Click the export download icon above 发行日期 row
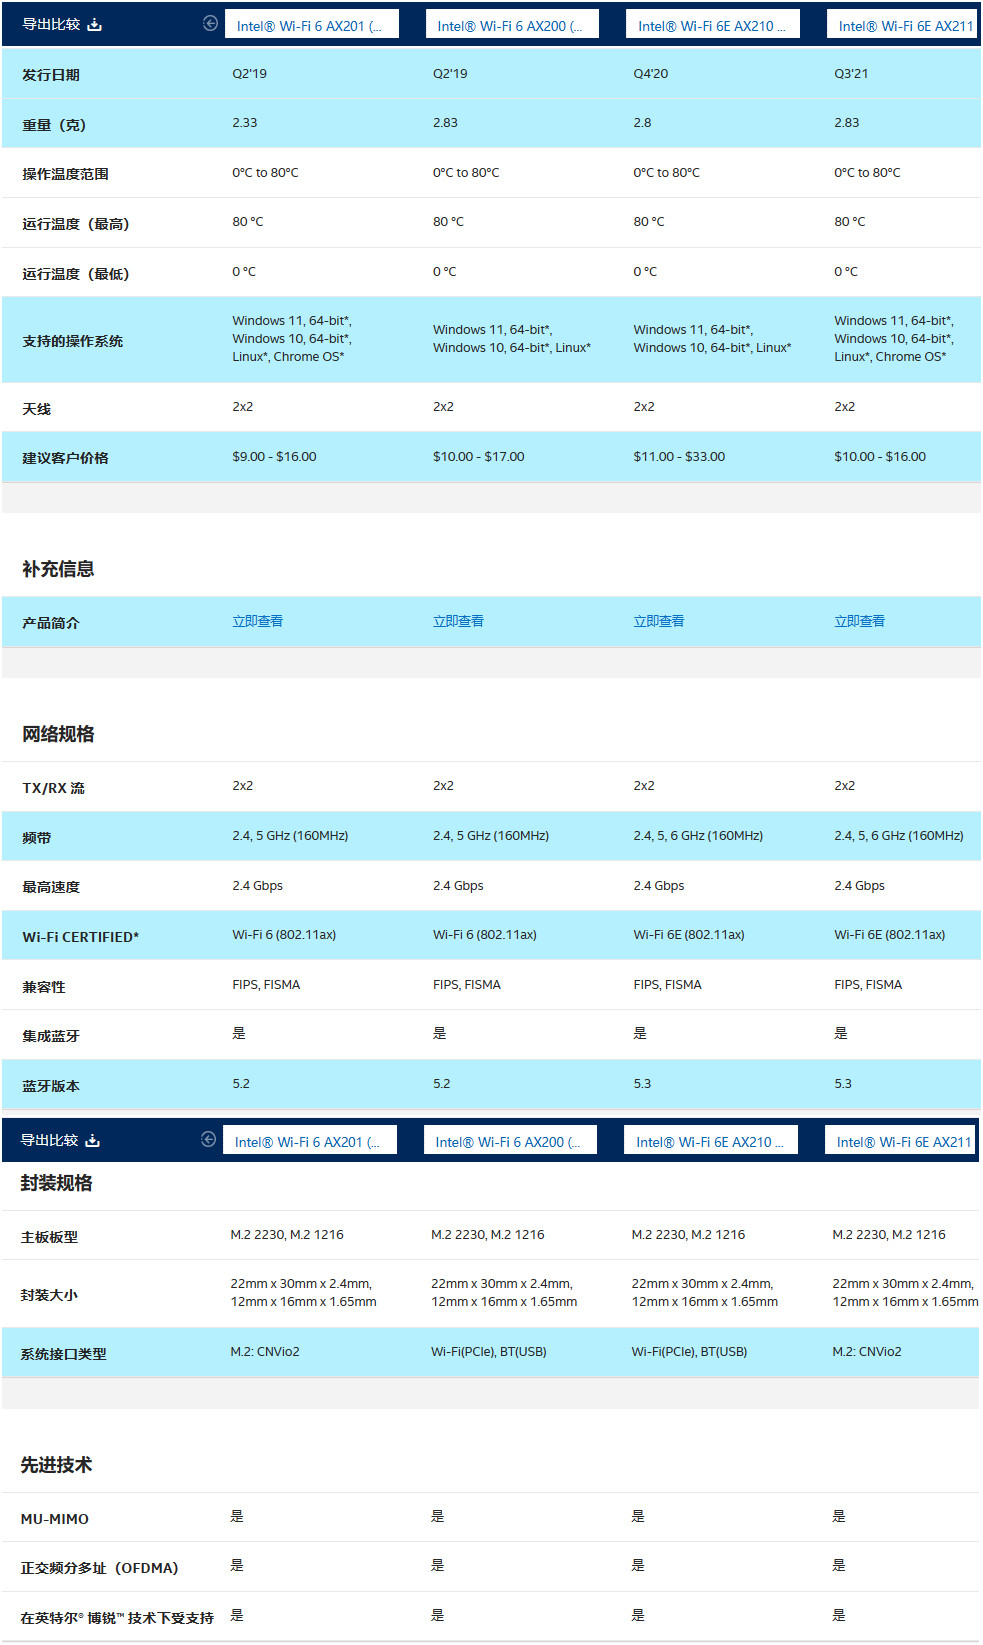 pyautogui.click(x=95, y=24)
